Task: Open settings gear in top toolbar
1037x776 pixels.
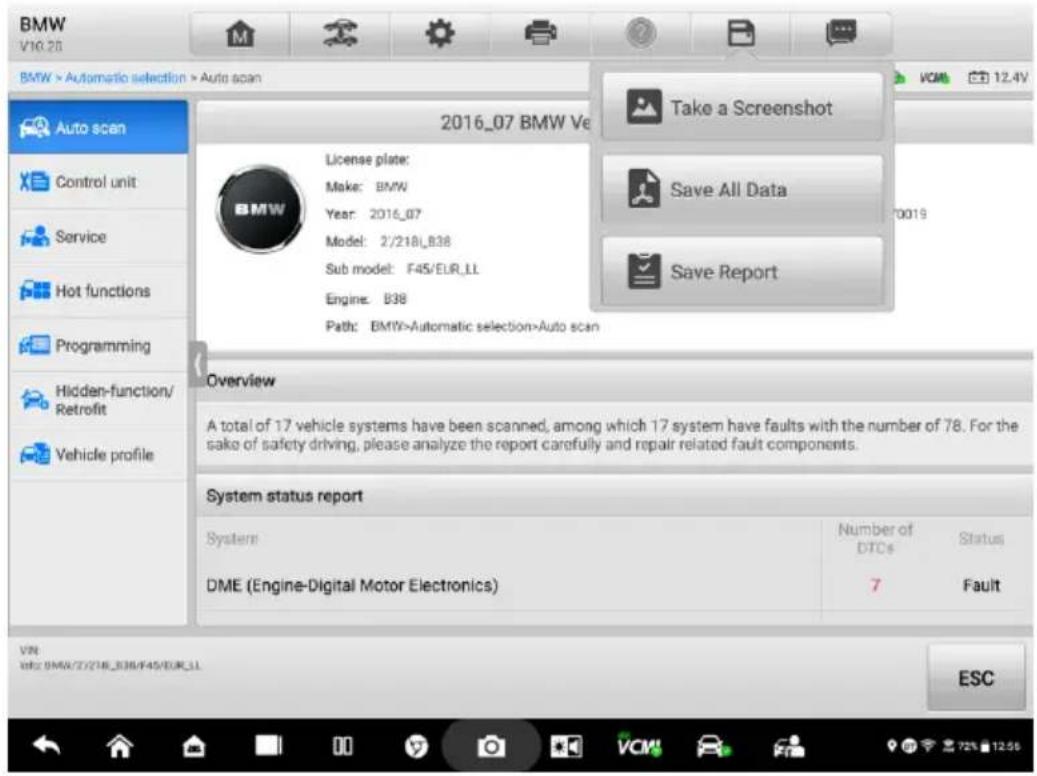Action: click(x=440, y=32)
